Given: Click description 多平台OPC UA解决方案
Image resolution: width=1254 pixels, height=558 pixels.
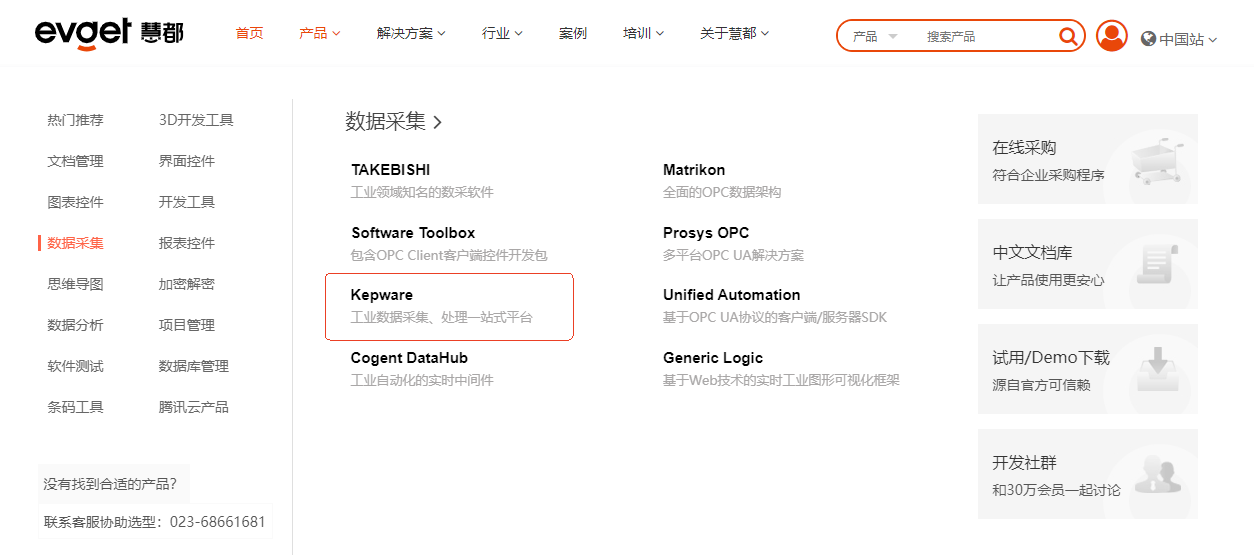Looking at the screenshot, I should 733,255.
